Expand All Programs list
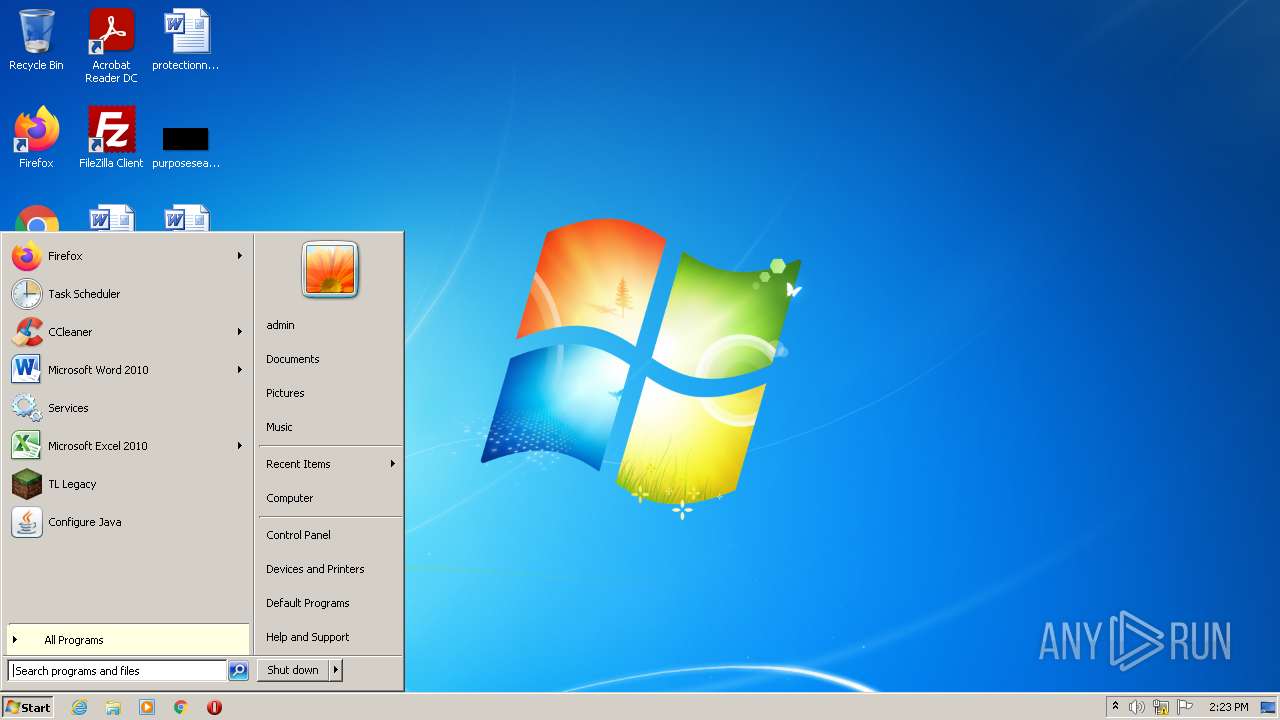Viewport: 1280px width, 720px height. (127, 640)
